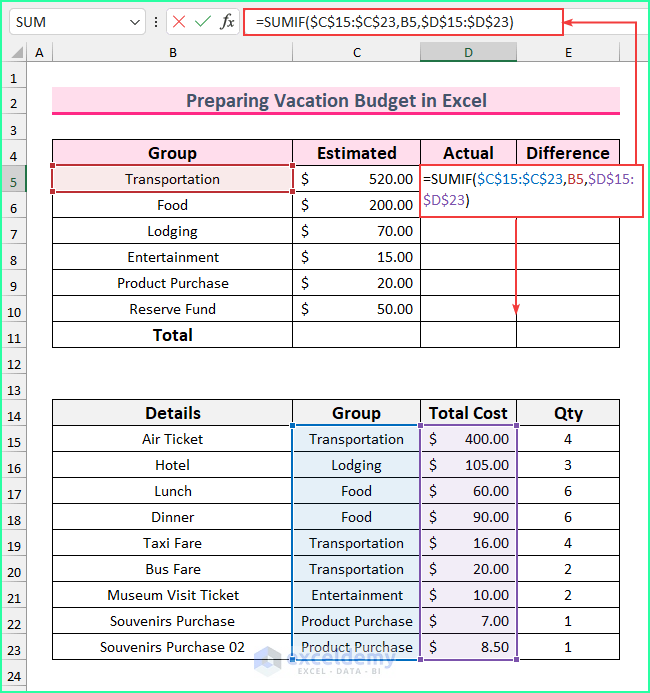Click the estimated value 15.00
The height and width of the screenshot is (693, 650).
pos(357,257)
